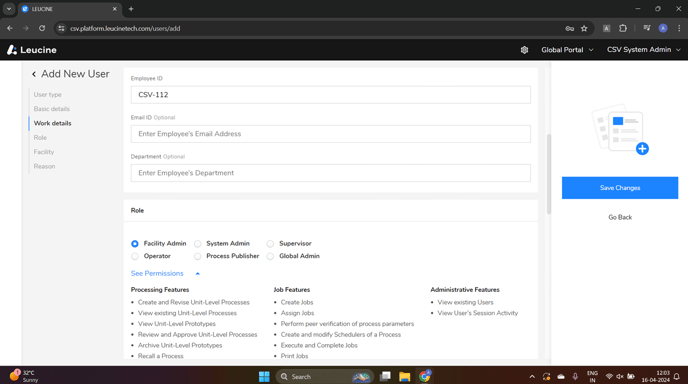This screenshot has width=688, height=384.
Task: Jump to User type section
Action: (x=47, y=94)
